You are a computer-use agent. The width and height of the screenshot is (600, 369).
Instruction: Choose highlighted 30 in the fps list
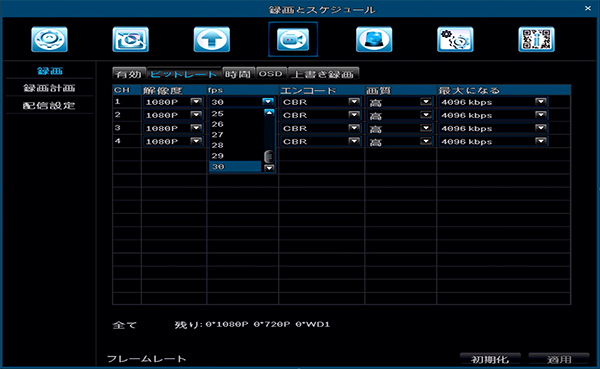coord(235,167)
